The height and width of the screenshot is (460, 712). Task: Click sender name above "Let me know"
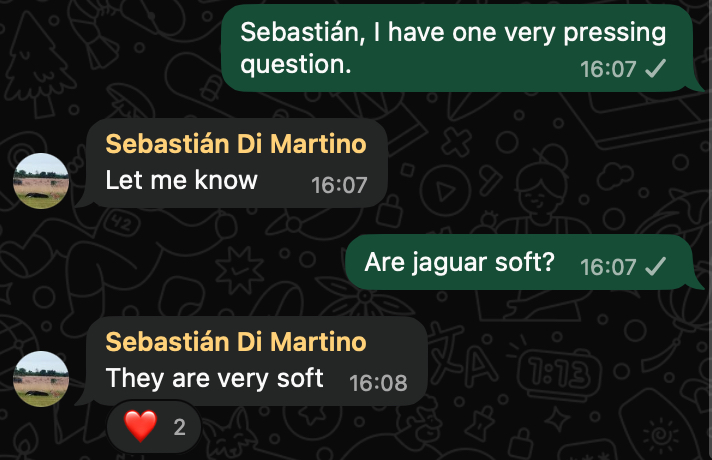pyautogui.click(x=236, y=144)
